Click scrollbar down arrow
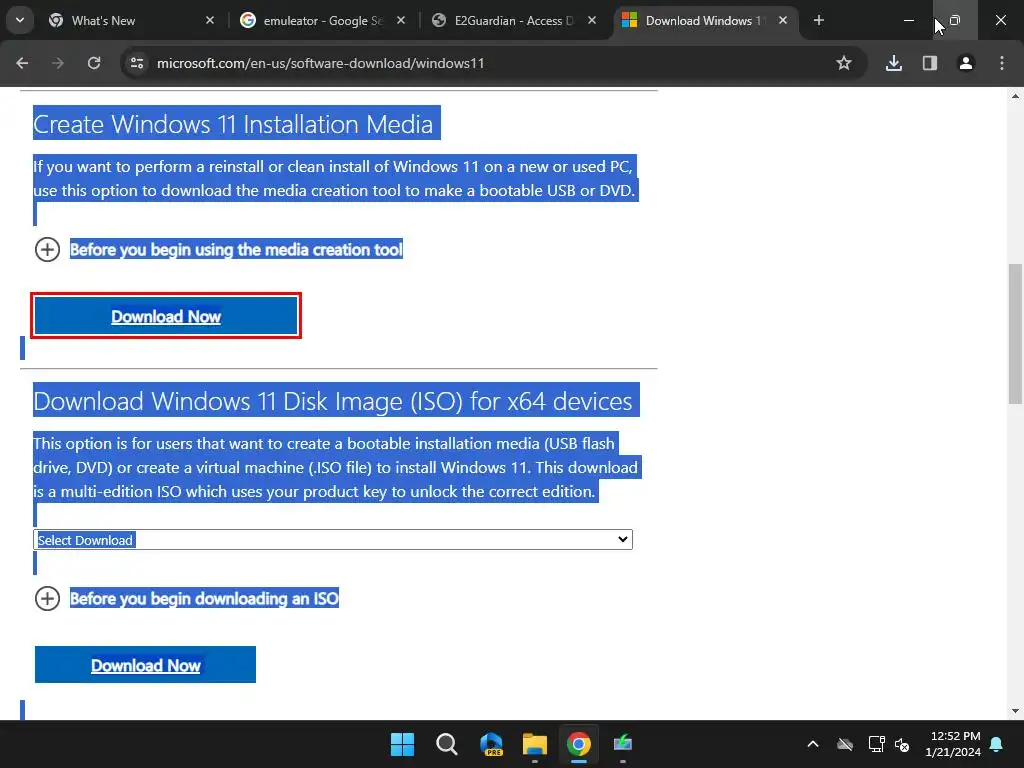1024x768 pixels. coord(1015,711)
